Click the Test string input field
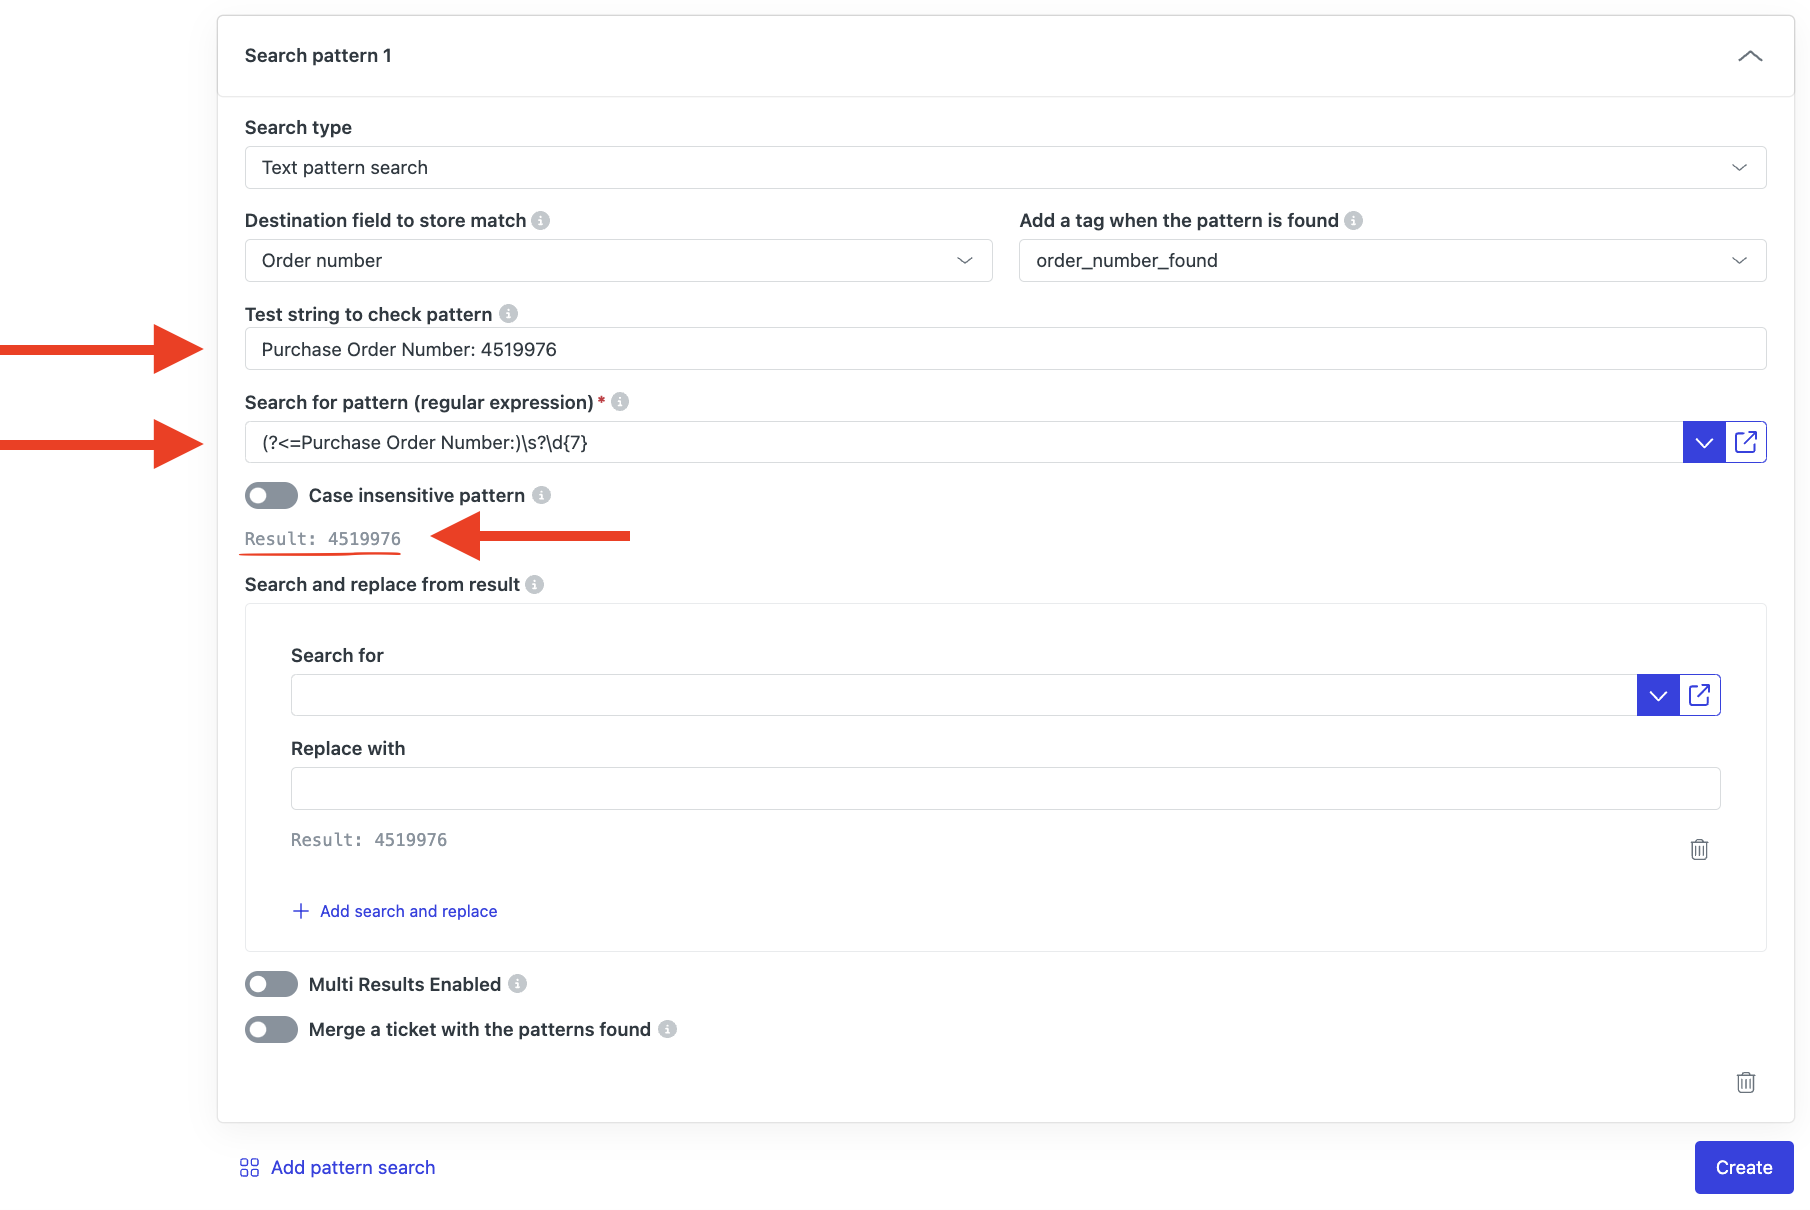The height and width of the screenshot is (1210, 1810). (1005, 349)
